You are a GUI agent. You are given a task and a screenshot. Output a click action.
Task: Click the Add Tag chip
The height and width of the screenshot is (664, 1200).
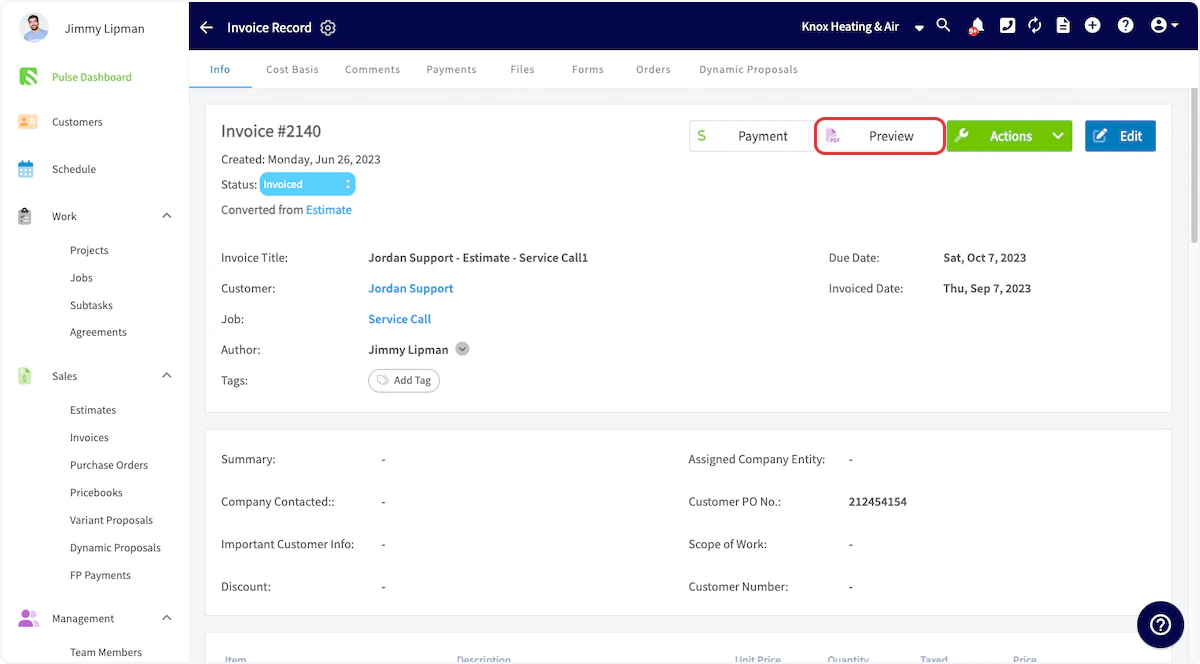coord(404,380)
